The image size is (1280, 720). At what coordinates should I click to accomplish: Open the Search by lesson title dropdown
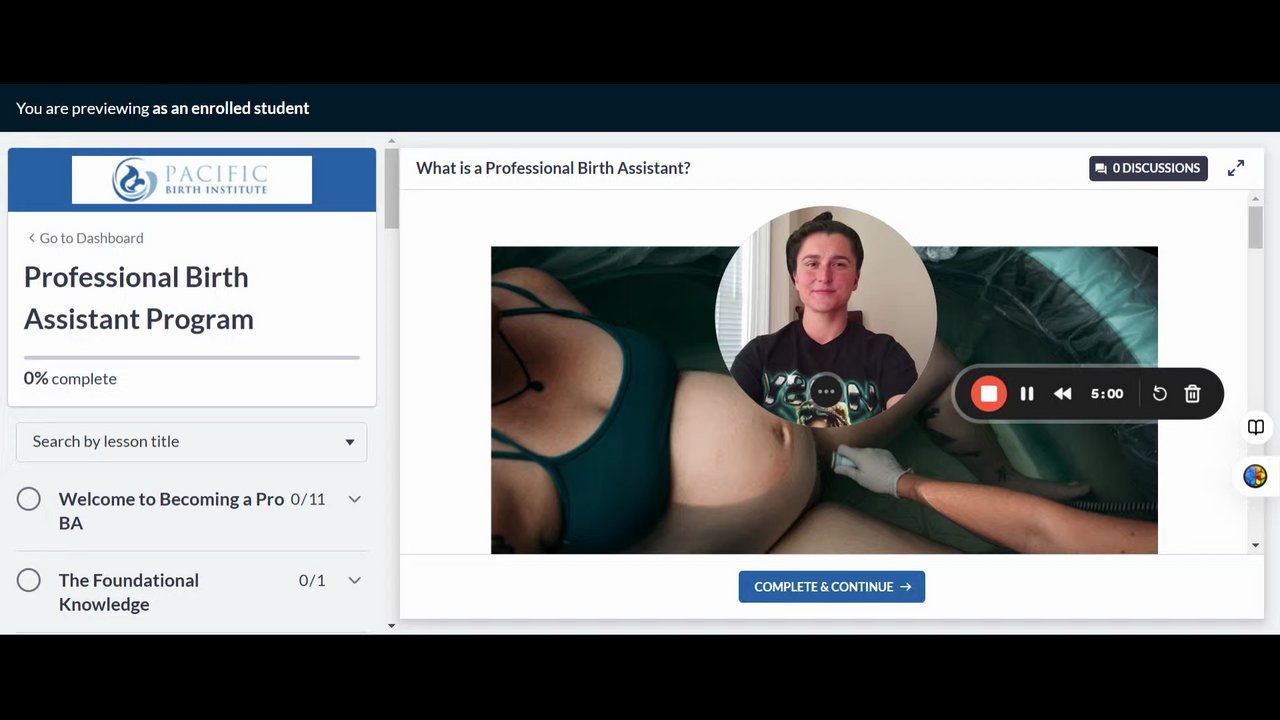pyautogui.click(x=192, y=442)
